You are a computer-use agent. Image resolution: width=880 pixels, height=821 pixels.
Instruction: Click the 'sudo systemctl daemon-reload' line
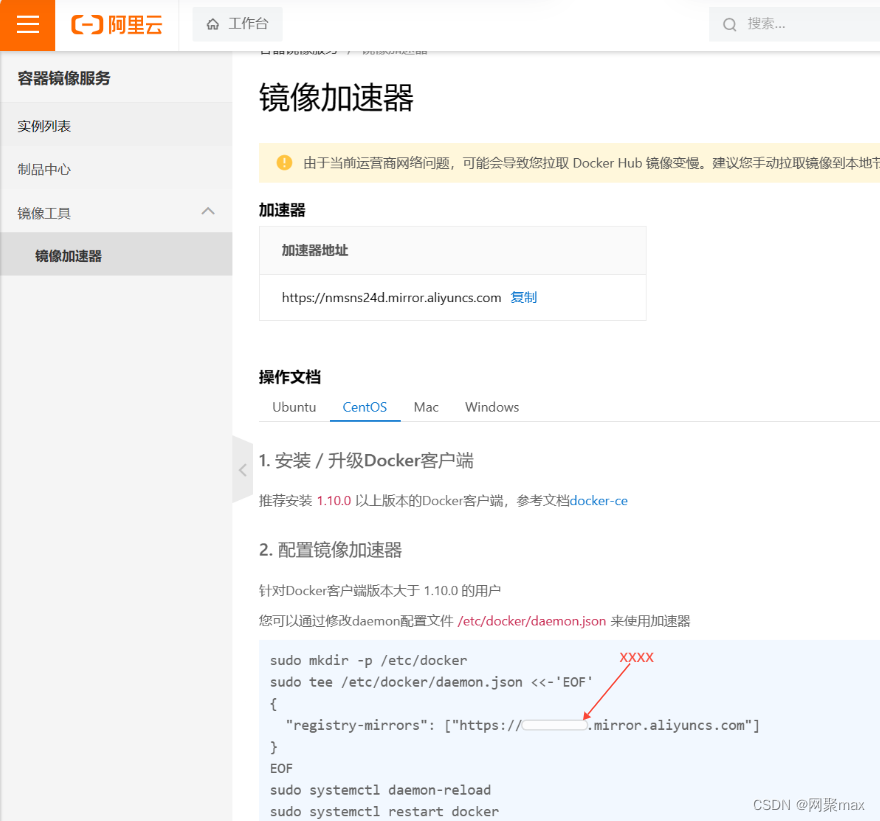coord(380,790)
